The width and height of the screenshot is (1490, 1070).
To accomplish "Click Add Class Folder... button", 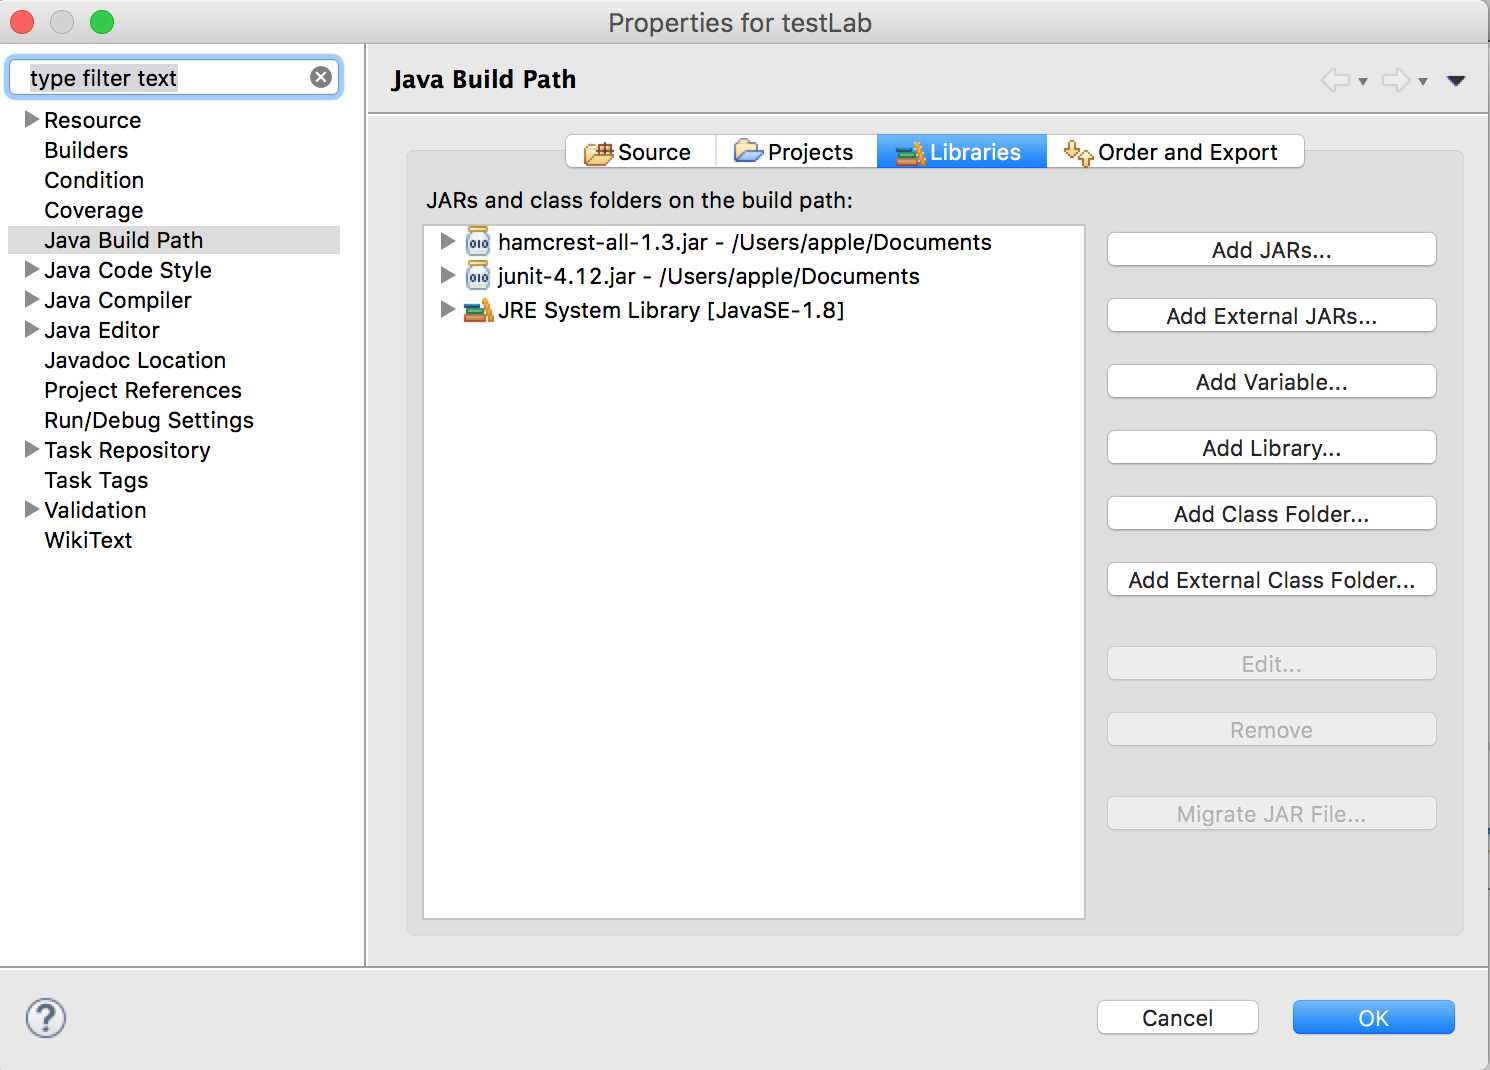I will [x=1272, y=514].
